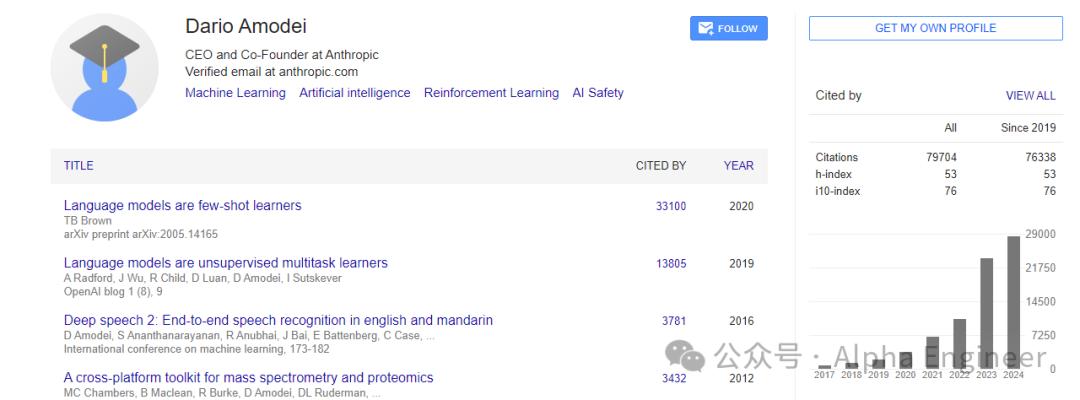
Task: Open the AI Safety interest link
Action: coord(598,93)
